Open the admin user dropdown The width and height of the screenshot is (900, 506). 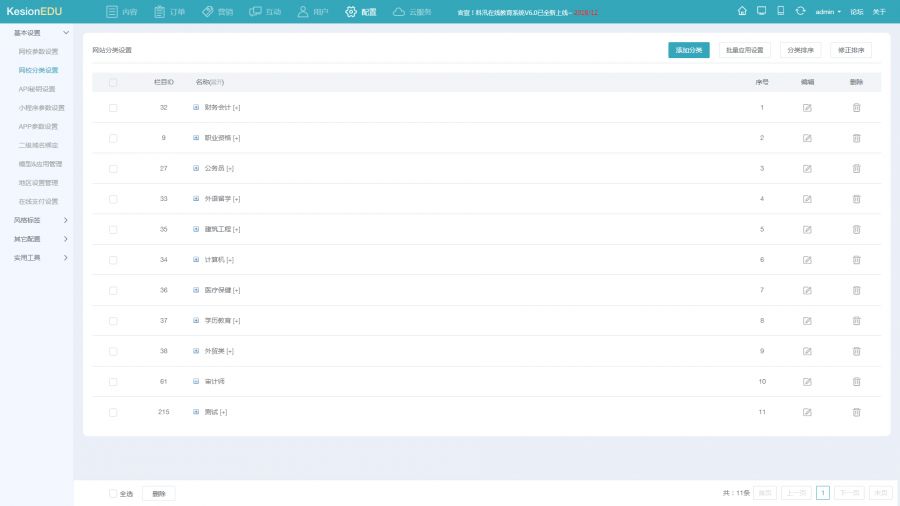click(x=828, y=11)
